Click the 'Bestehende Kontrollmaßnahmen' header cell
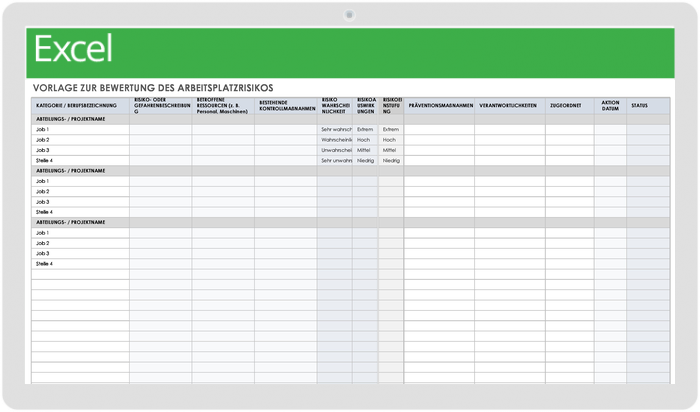 [286, 106]
